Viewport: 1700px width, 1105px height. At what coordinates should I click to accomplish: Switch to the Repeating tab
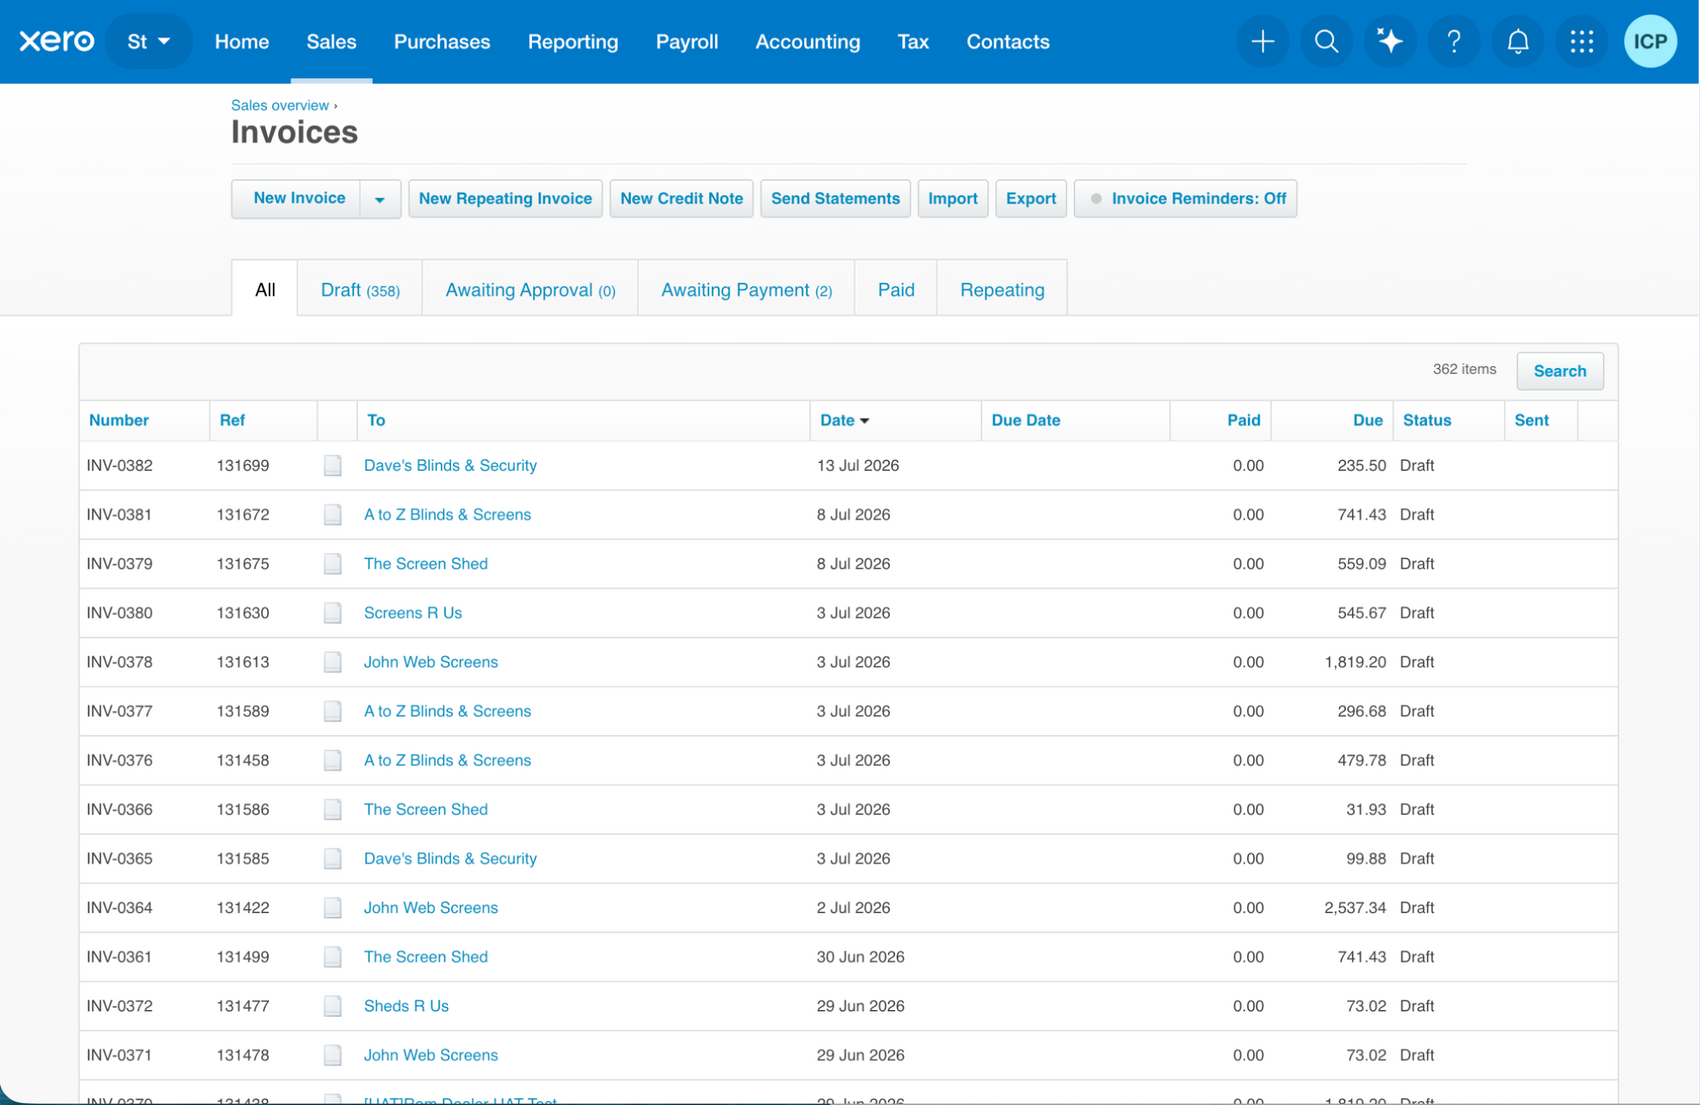[1002, 289]
